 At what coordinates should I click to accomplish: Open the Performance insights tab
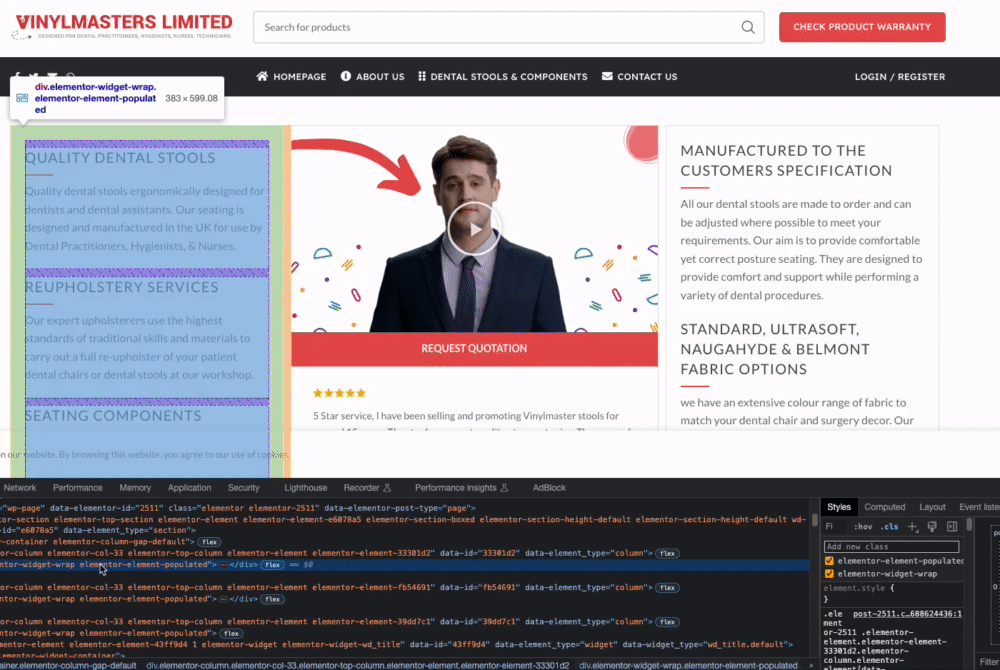coord(461,488)
